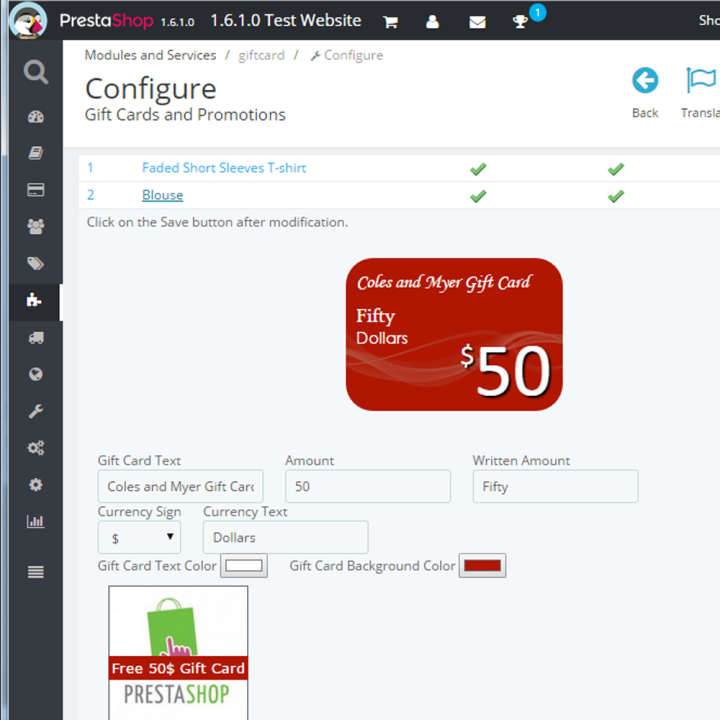Open the Advanced Parameters gears icon in sidebar
The width and height of the screenshot is (720, 720).
(x=36, y=448)
